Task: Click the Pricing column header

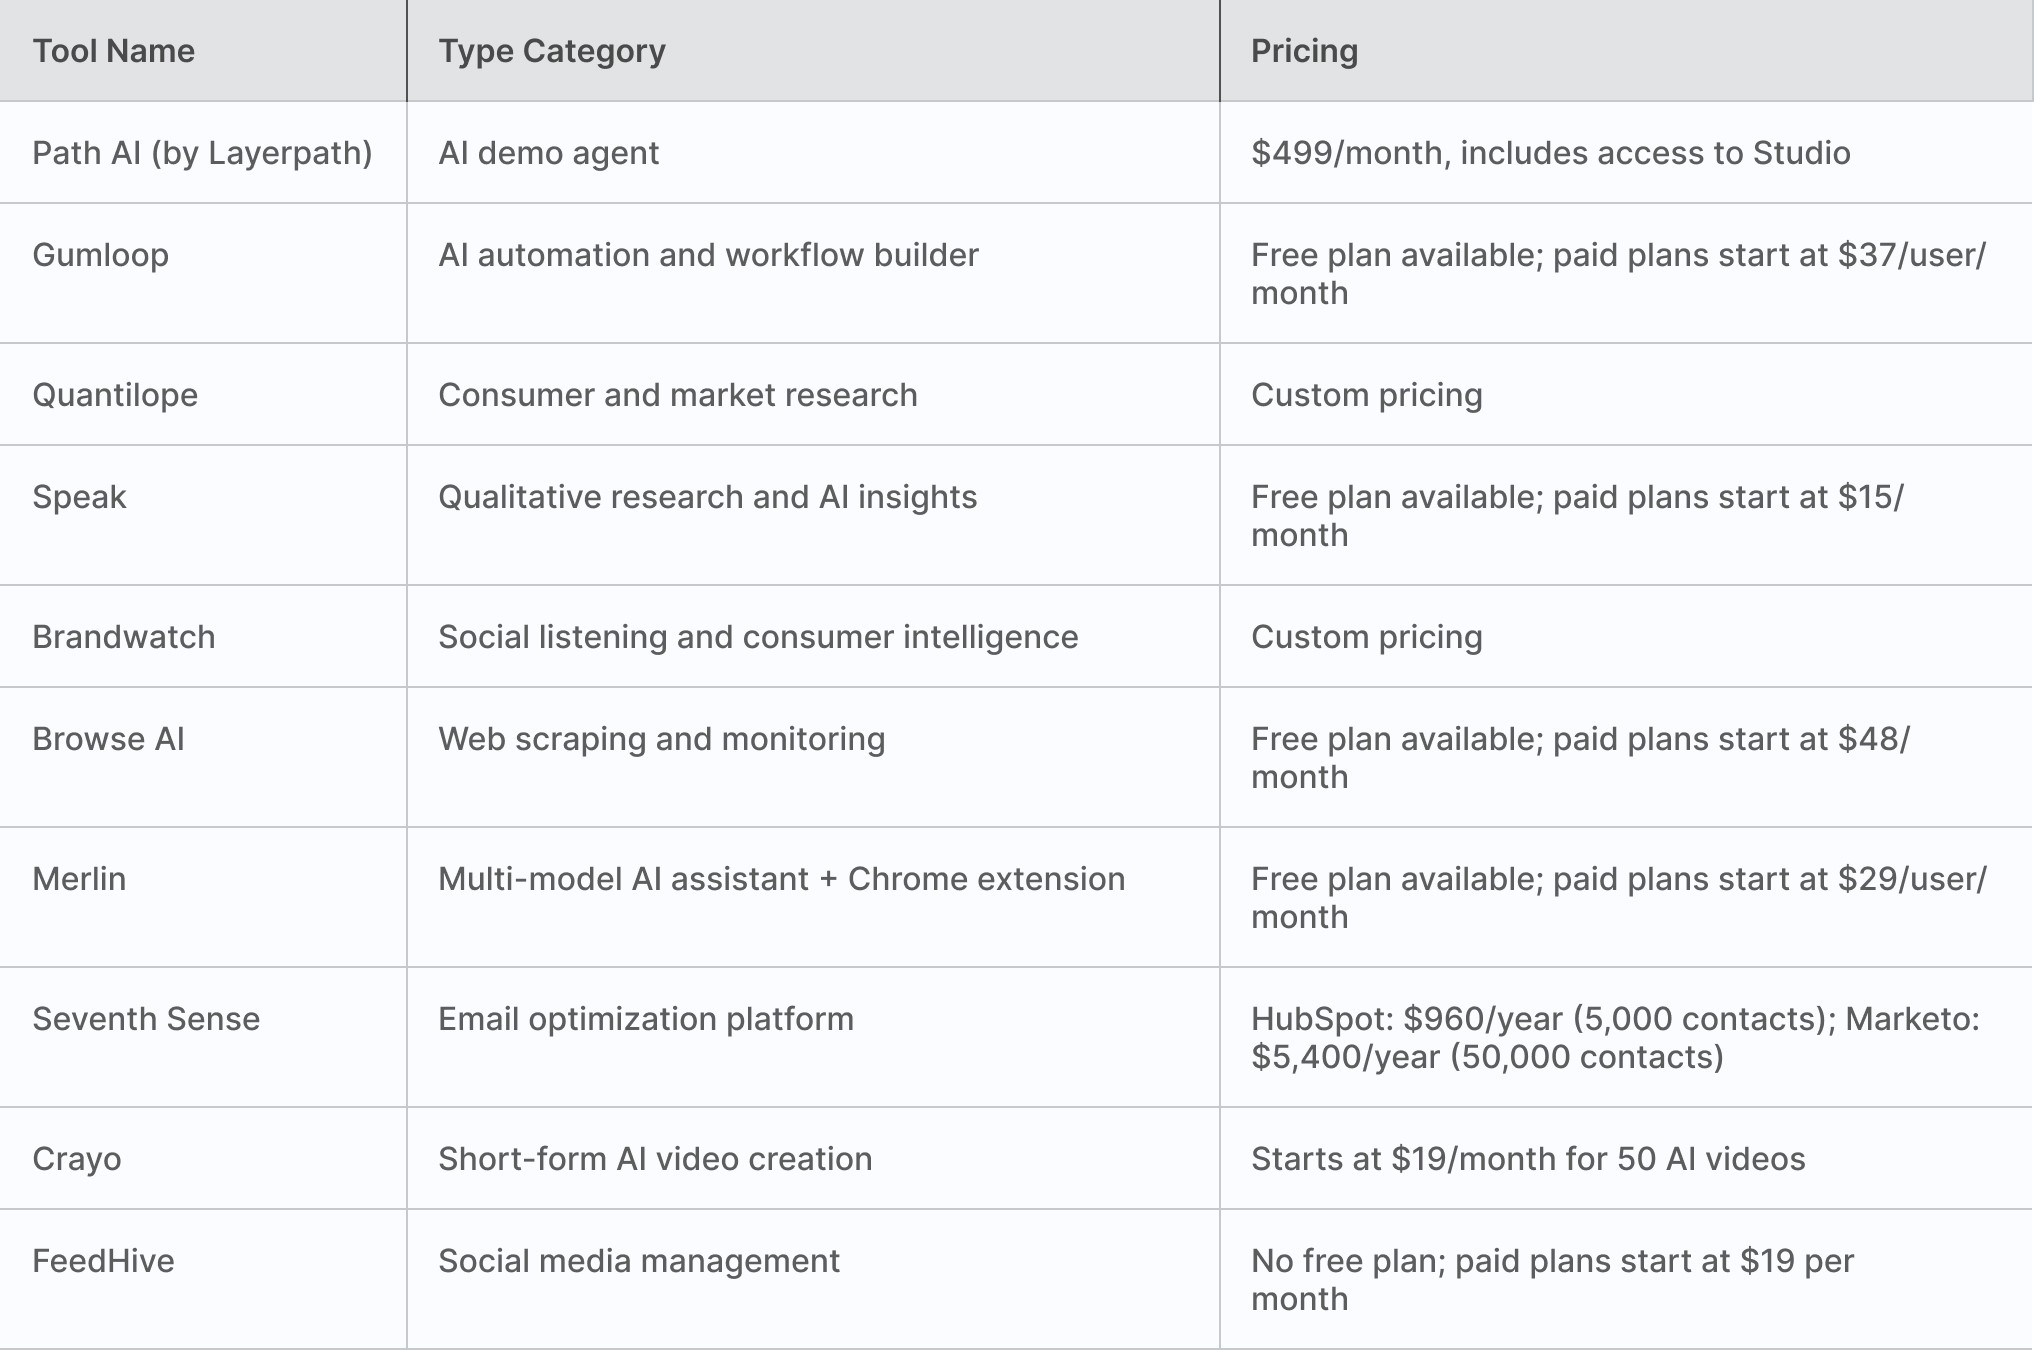Action: point(1304,51)
